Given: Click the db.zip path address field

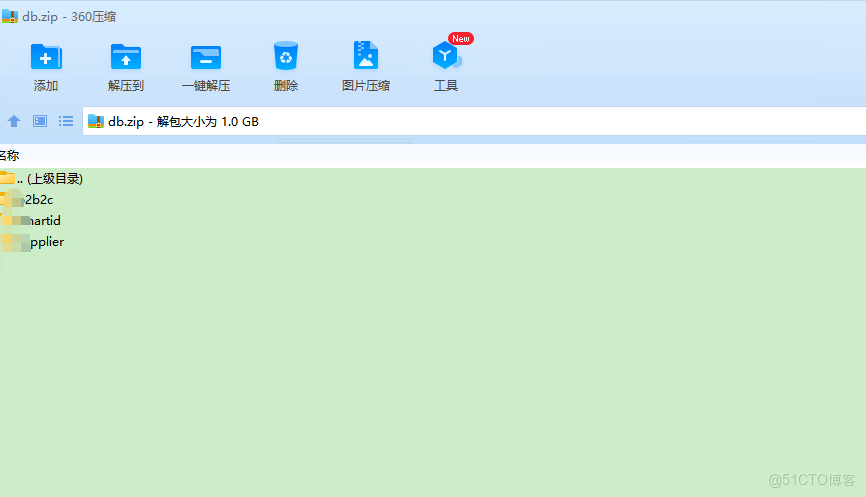Looking at the screenshot, I should 474,121.
